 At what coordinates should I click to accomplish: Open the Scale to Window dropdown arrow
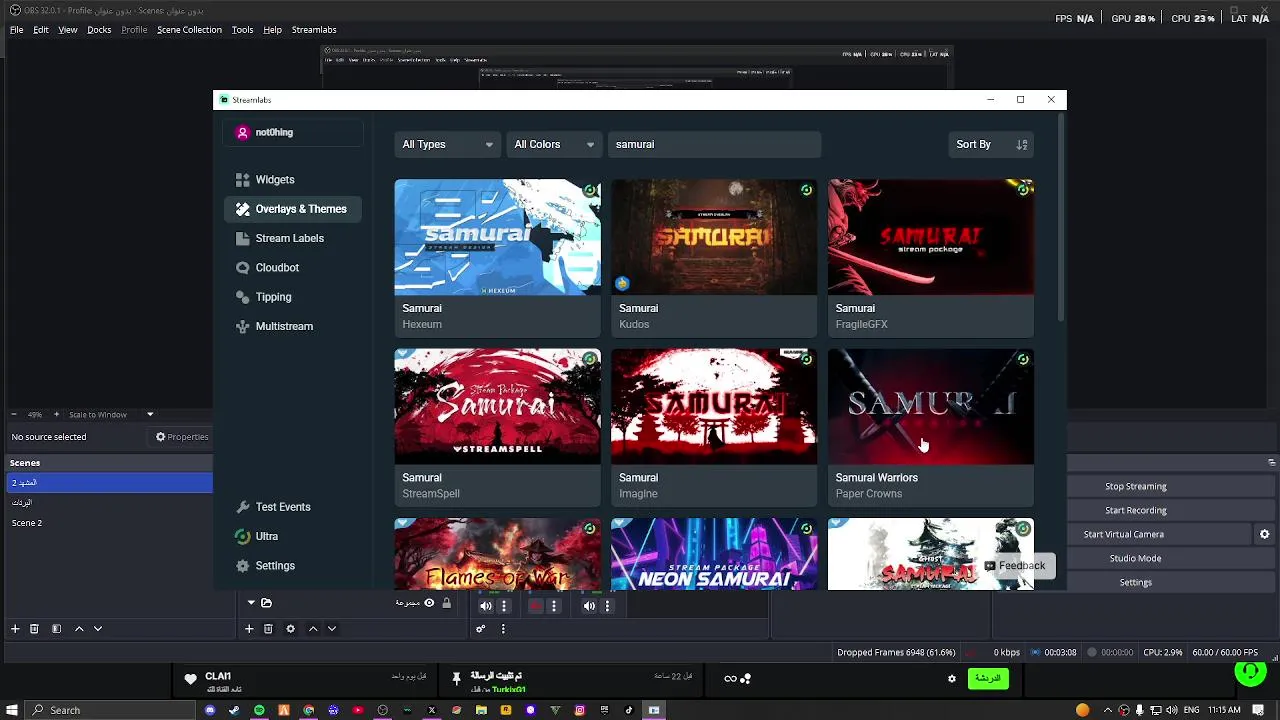(x=150, y=414)
